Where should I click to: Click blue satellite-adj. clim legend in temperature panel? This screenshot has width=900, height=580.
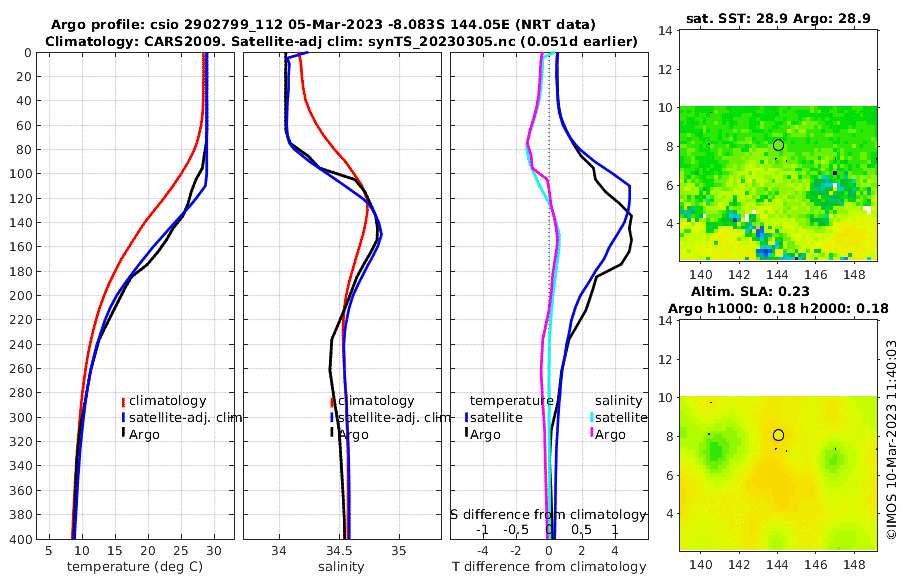[182, 417]
